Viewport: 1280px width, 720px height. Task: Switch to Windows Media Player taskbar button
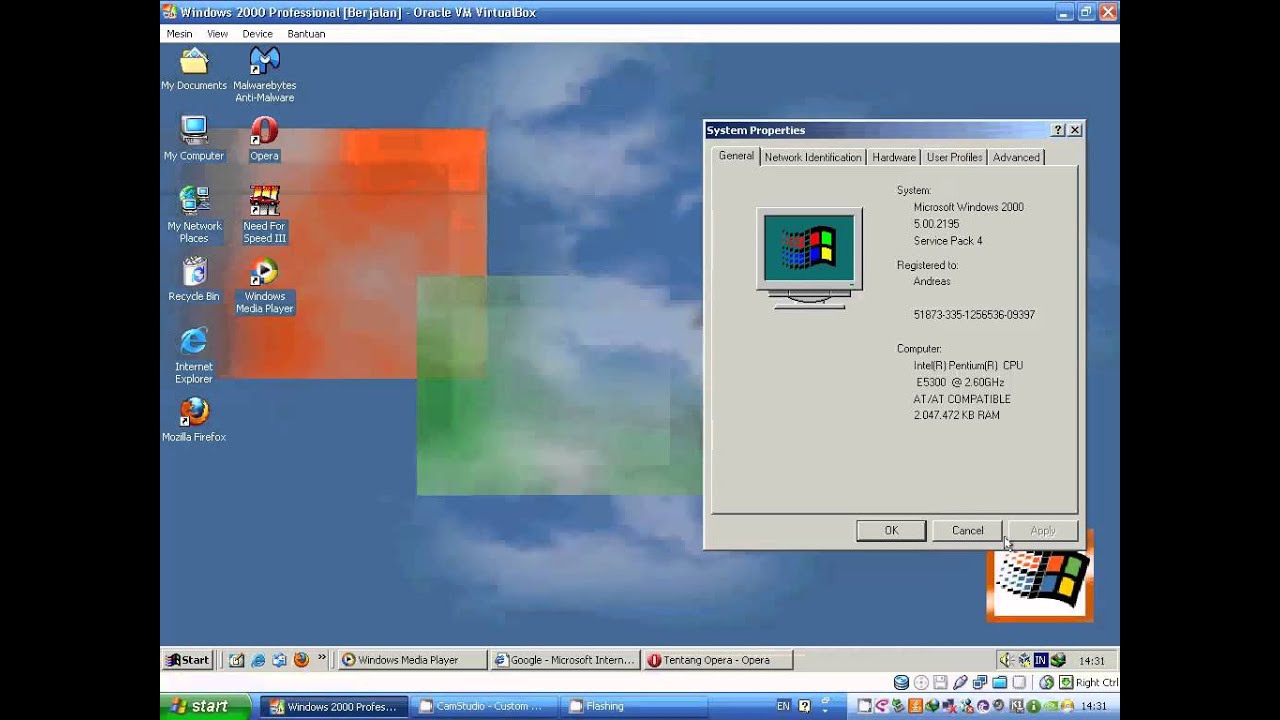(411, 660)
